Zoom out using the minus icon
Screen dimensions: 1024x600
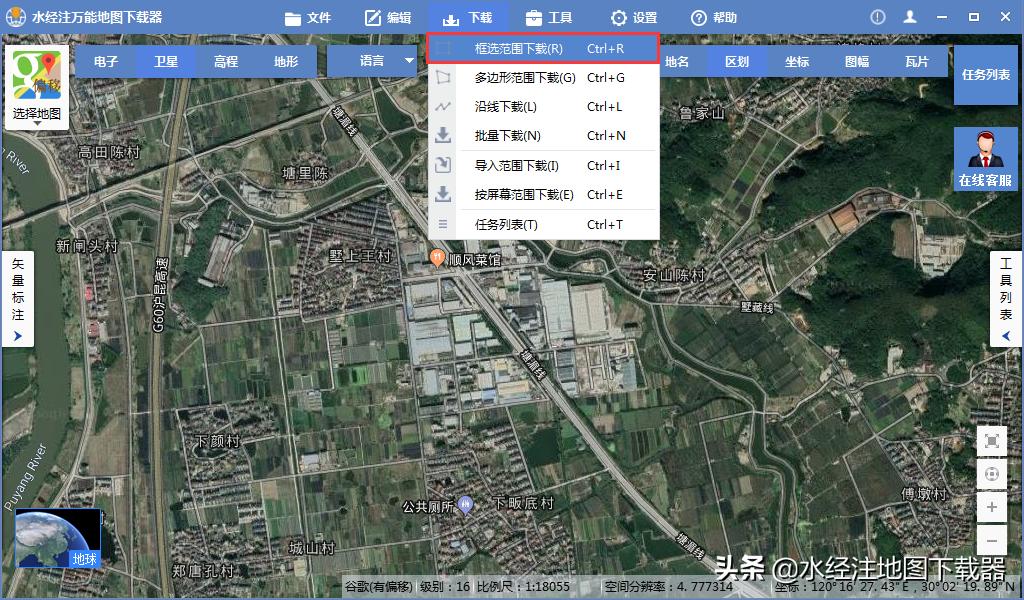point(992,539)
